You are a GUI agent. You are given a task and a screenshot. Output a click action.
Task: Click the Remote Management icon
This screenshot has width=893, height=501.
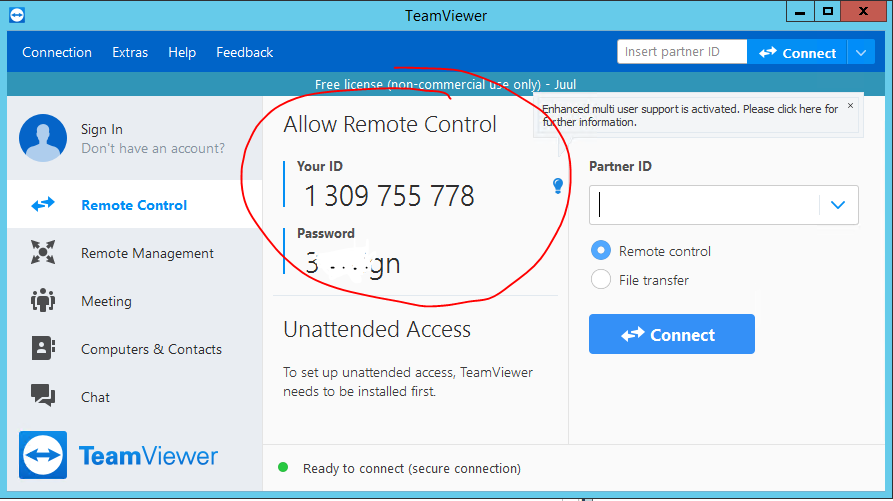[43, 252]
